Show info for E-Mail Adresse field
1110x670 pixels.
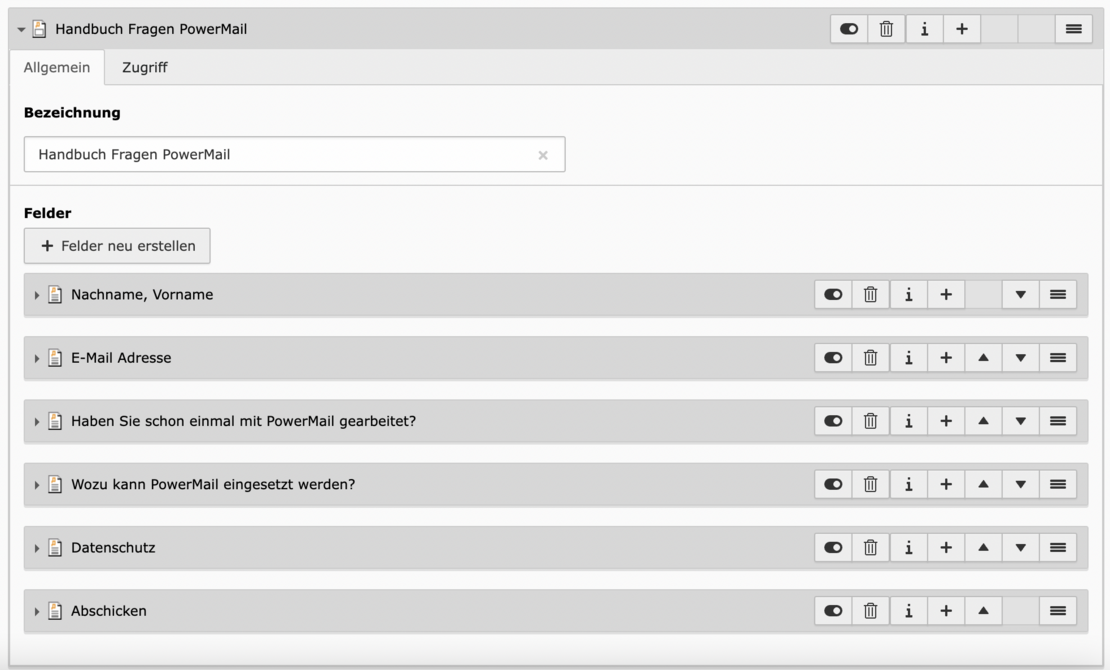pyautogui.click(x=908, y=358)
